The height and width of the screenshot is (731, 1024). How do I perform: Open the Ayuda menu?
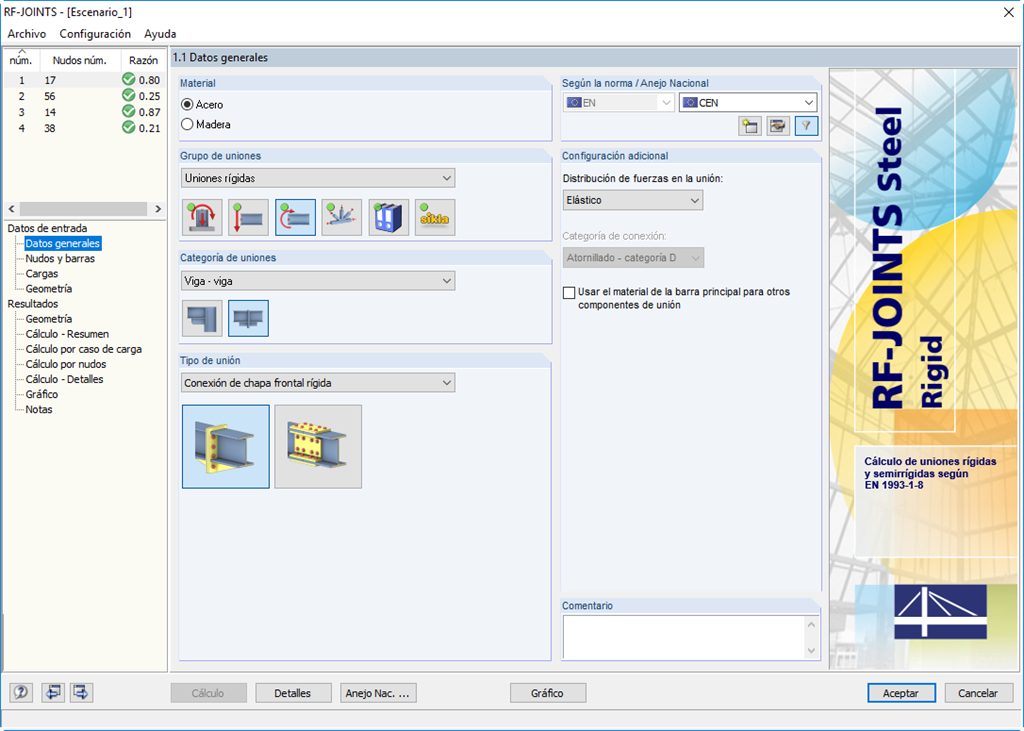(160, 33)
